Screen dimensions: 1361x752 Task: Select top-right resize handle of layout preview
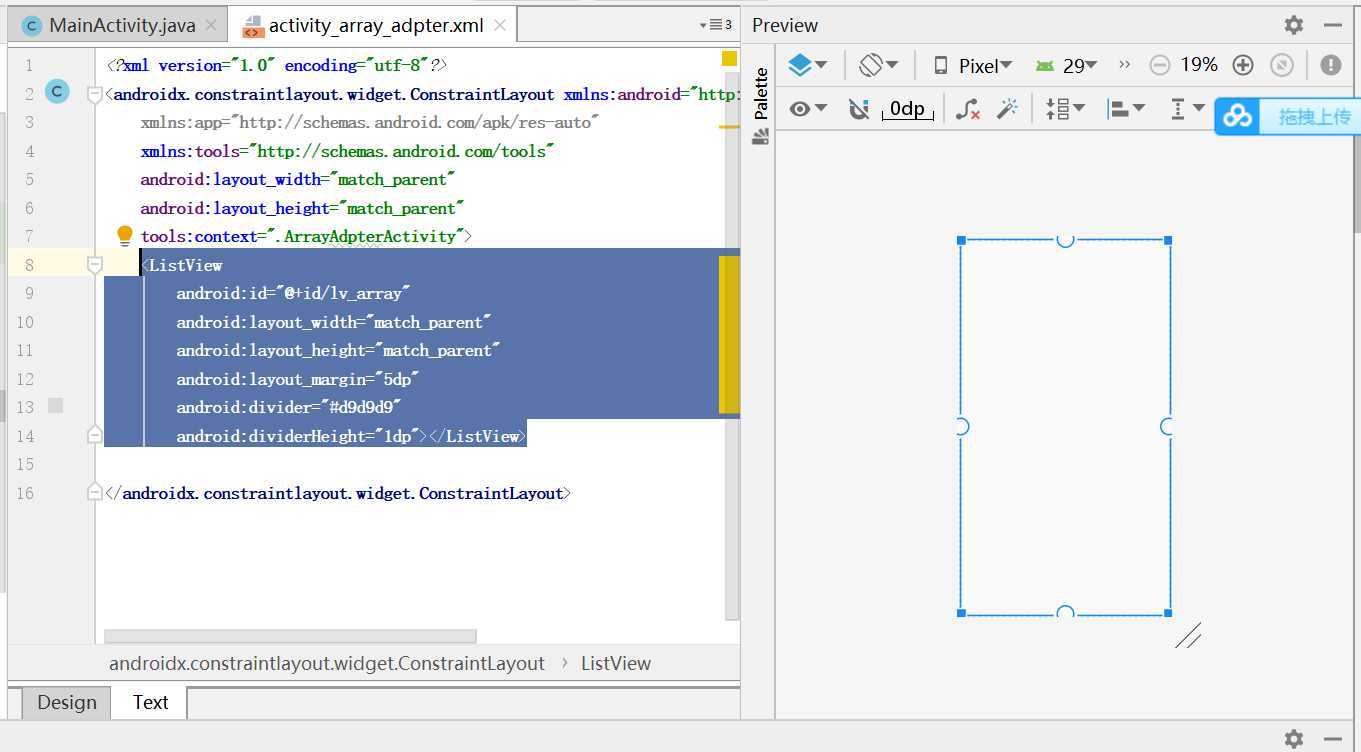1168,240
